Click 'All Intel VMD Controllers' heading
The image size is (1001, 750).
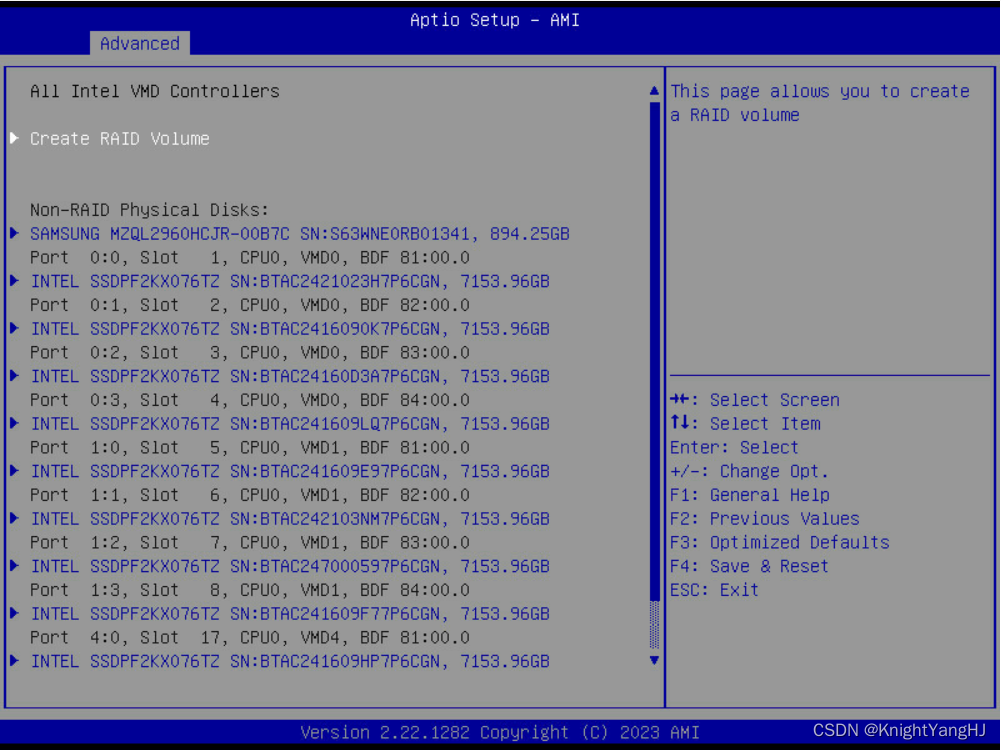[154, 91]
